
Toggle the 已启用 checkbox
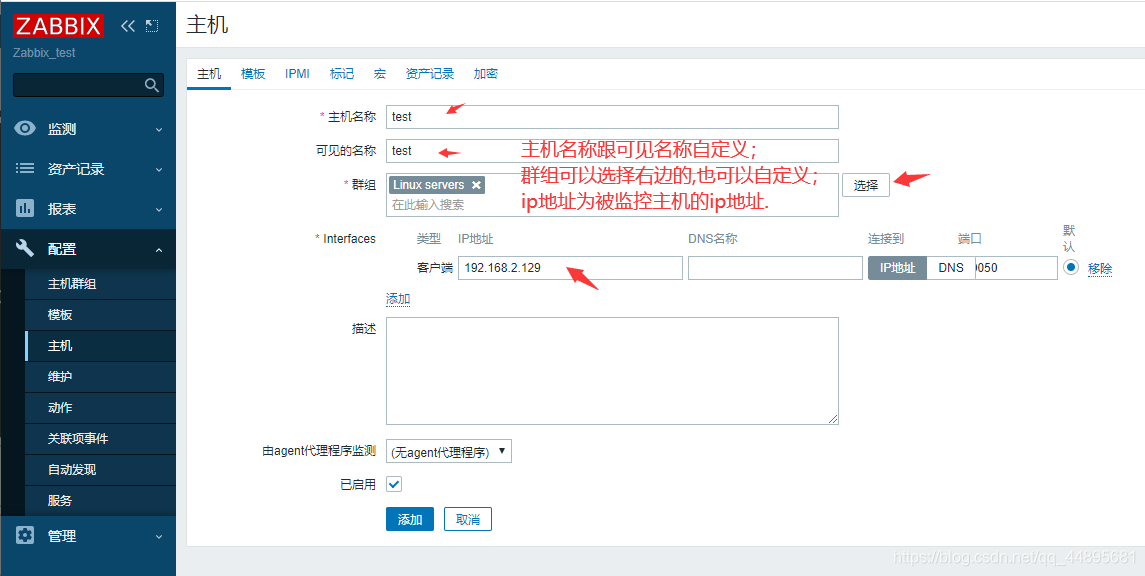coord(394,484)
